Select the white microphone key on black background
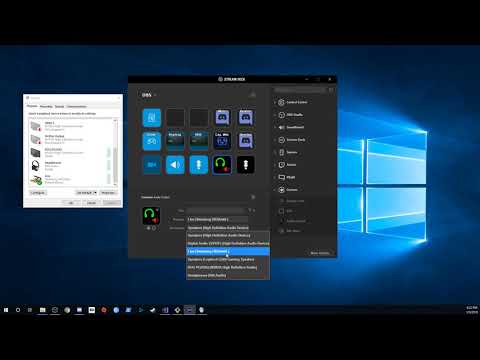The height and width of the screenshot is (360, 480). coord(246,165)
